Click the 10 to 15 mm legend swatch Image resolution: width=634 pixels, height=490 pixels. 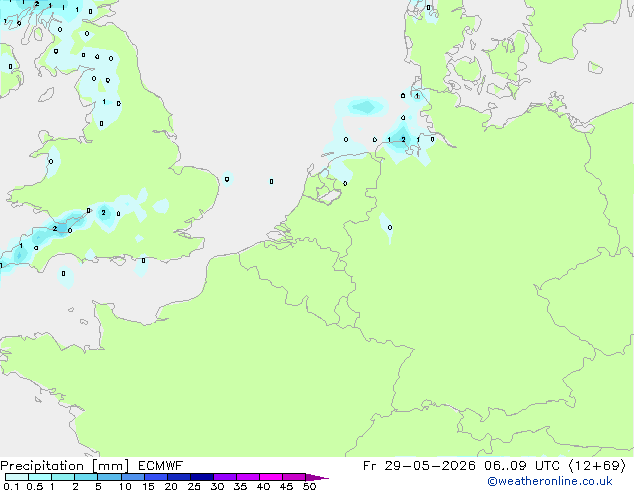click(x=132, y=477)
